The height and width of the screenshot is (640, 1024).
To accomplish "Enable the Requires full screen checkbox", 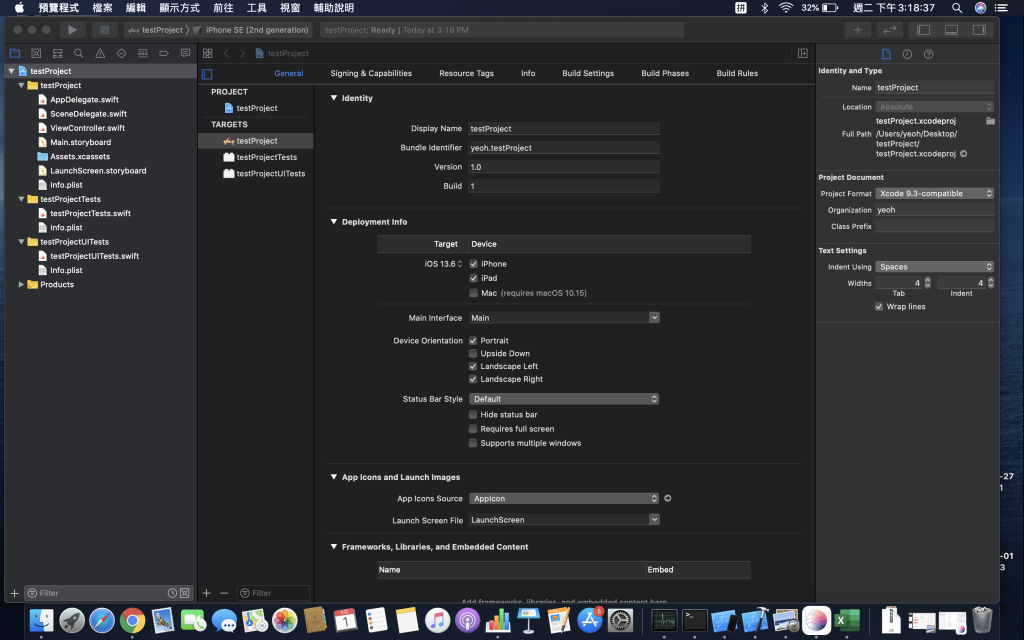I will (473, 429).
